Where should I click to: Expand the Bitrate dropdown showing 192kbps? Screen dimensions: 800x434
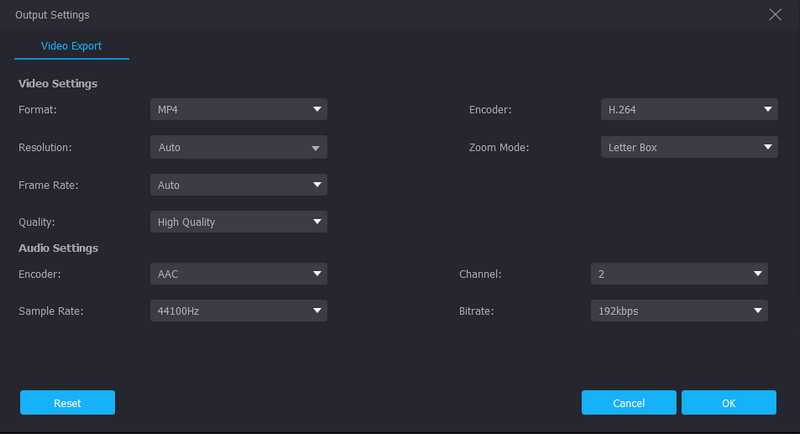679,311
